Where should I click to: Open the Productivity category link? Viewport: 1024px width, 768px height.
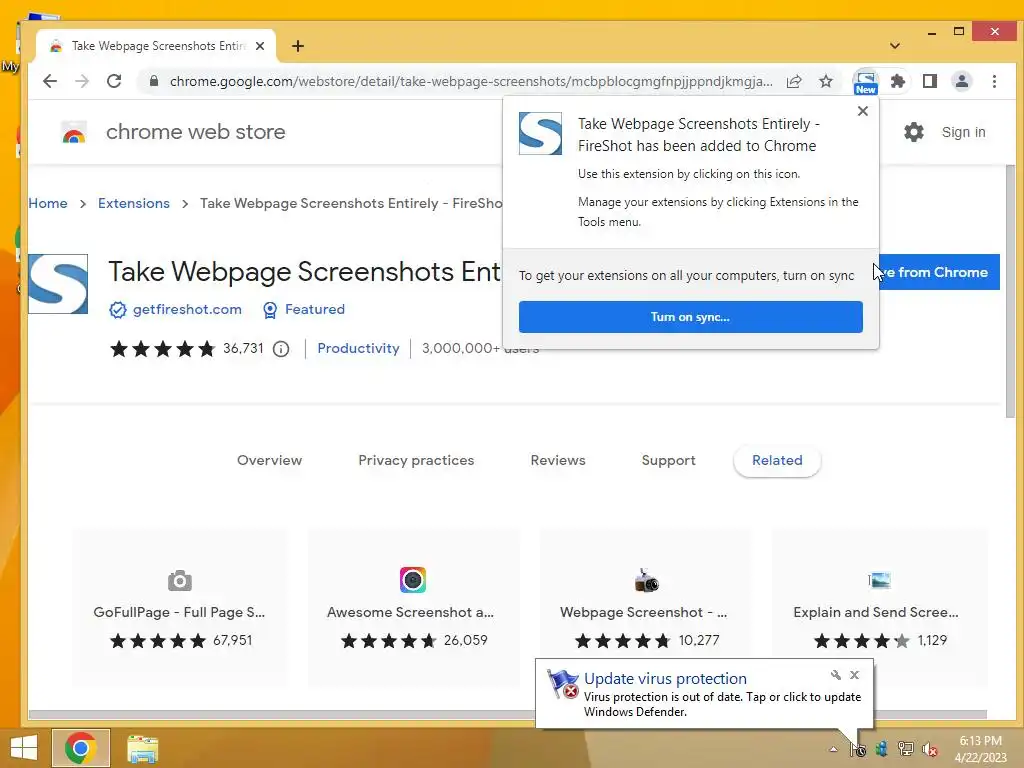(x=358, y=348)
